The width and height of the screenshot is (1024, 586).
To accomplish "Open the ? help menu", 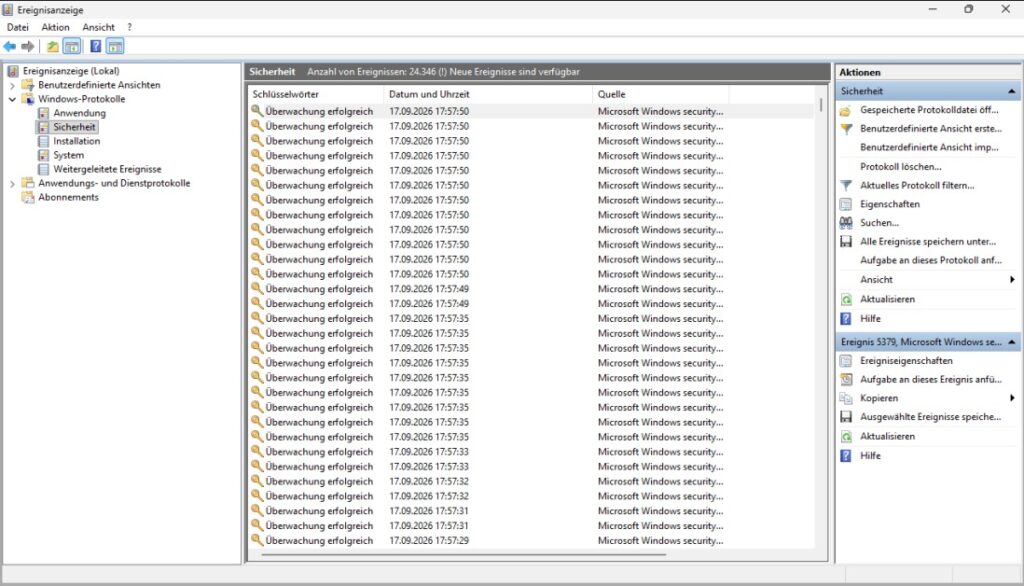I will pyautogui.click(x=129, y=27).
